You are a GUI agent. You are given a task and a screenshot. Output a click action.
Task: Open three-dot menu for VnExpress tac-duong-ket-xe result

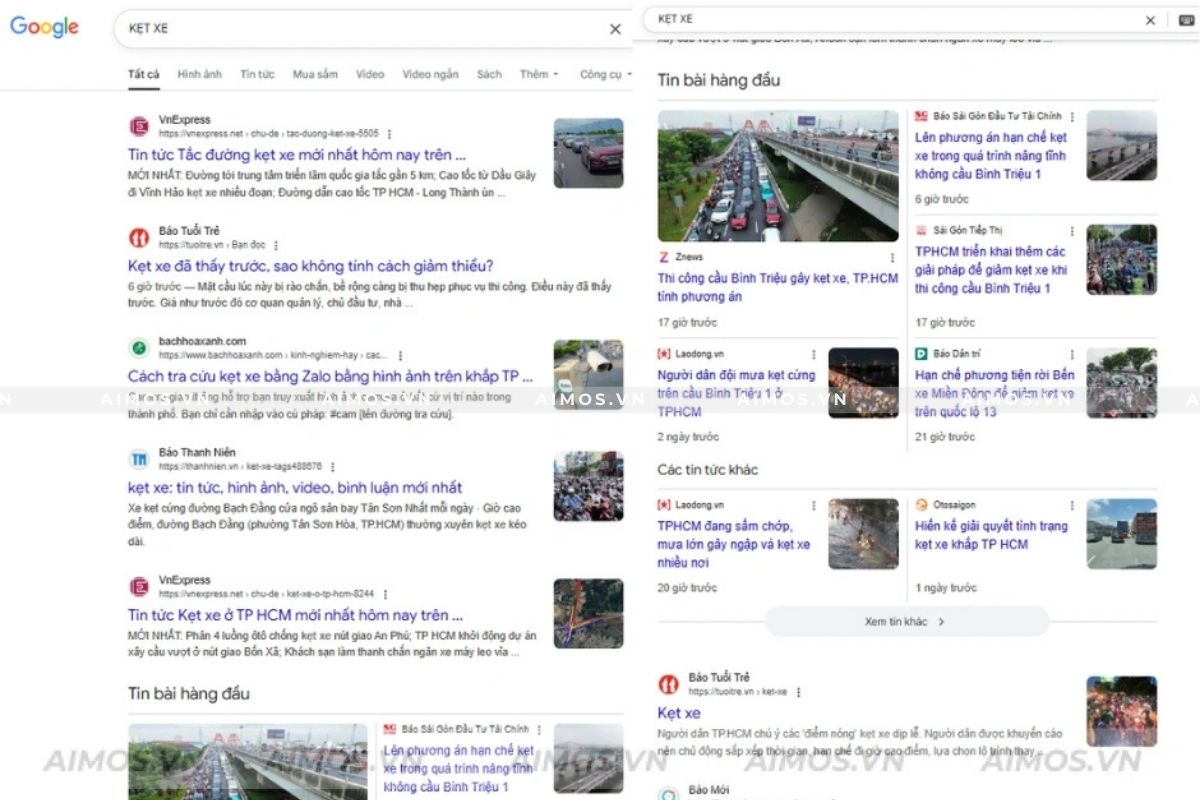(389, 134)
